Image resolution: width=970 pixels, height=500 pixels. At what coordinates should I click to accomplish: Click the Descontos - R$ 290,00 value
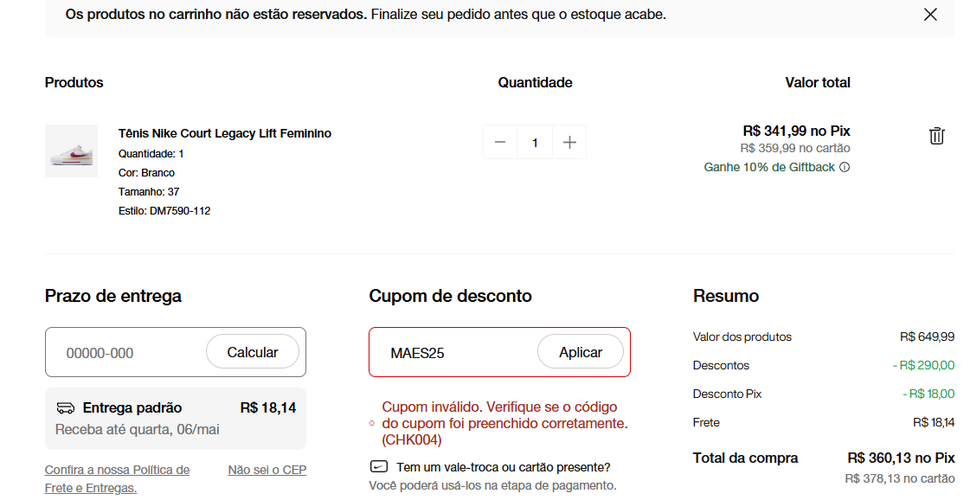click(x=924, y=365)
